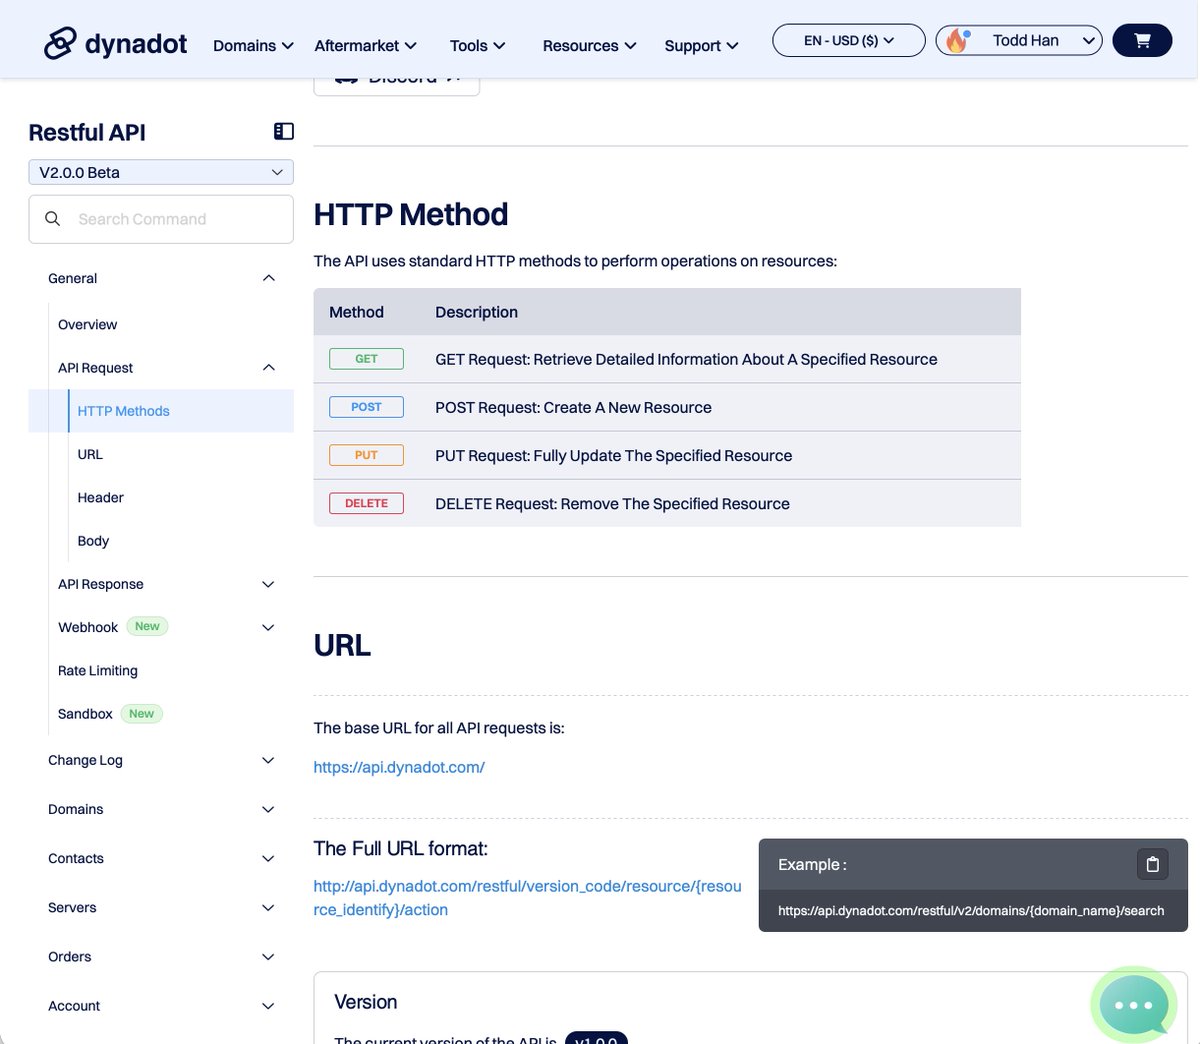Click the PUT Request description text

pyautogui.click(x=613, y=455)
